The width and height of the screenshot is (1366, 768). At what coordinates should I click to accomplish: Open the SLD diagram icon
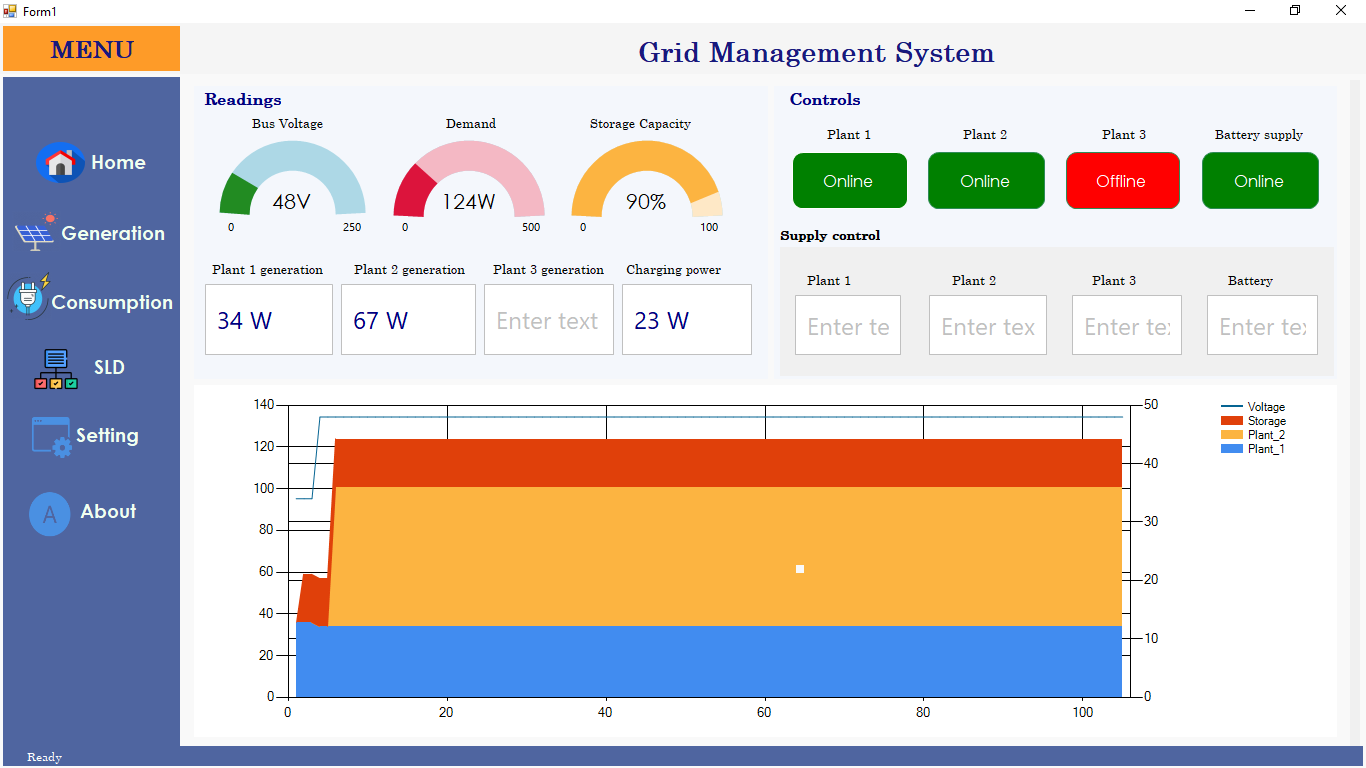[x=55, y=369]
